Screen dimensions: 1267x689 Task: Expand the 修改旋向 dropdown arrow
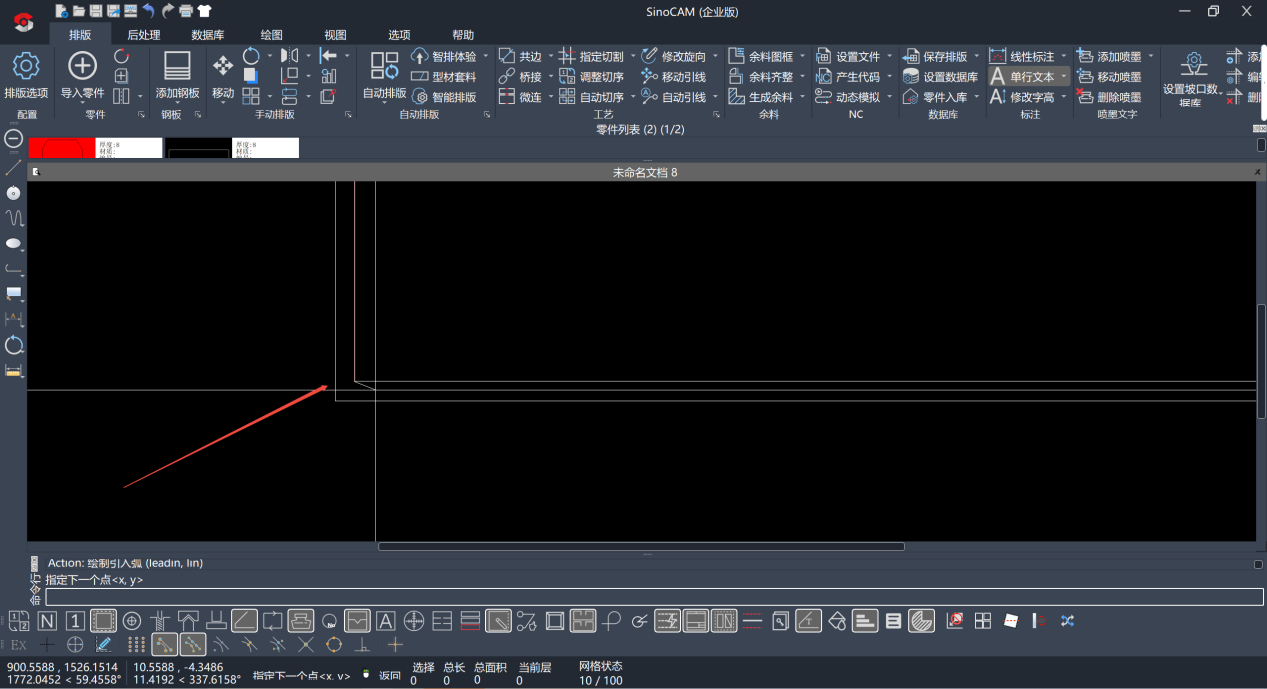click(x=715, y=57)
